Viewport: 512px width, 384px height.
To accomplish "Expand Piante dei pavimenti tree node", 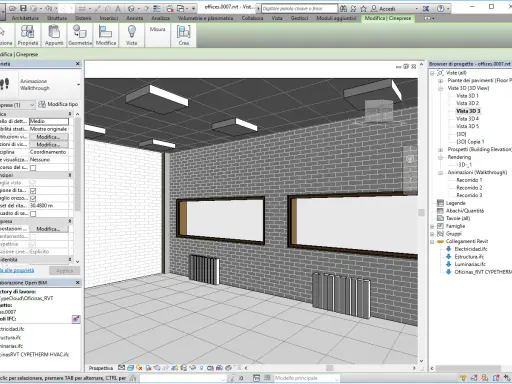I will (440, 81).
